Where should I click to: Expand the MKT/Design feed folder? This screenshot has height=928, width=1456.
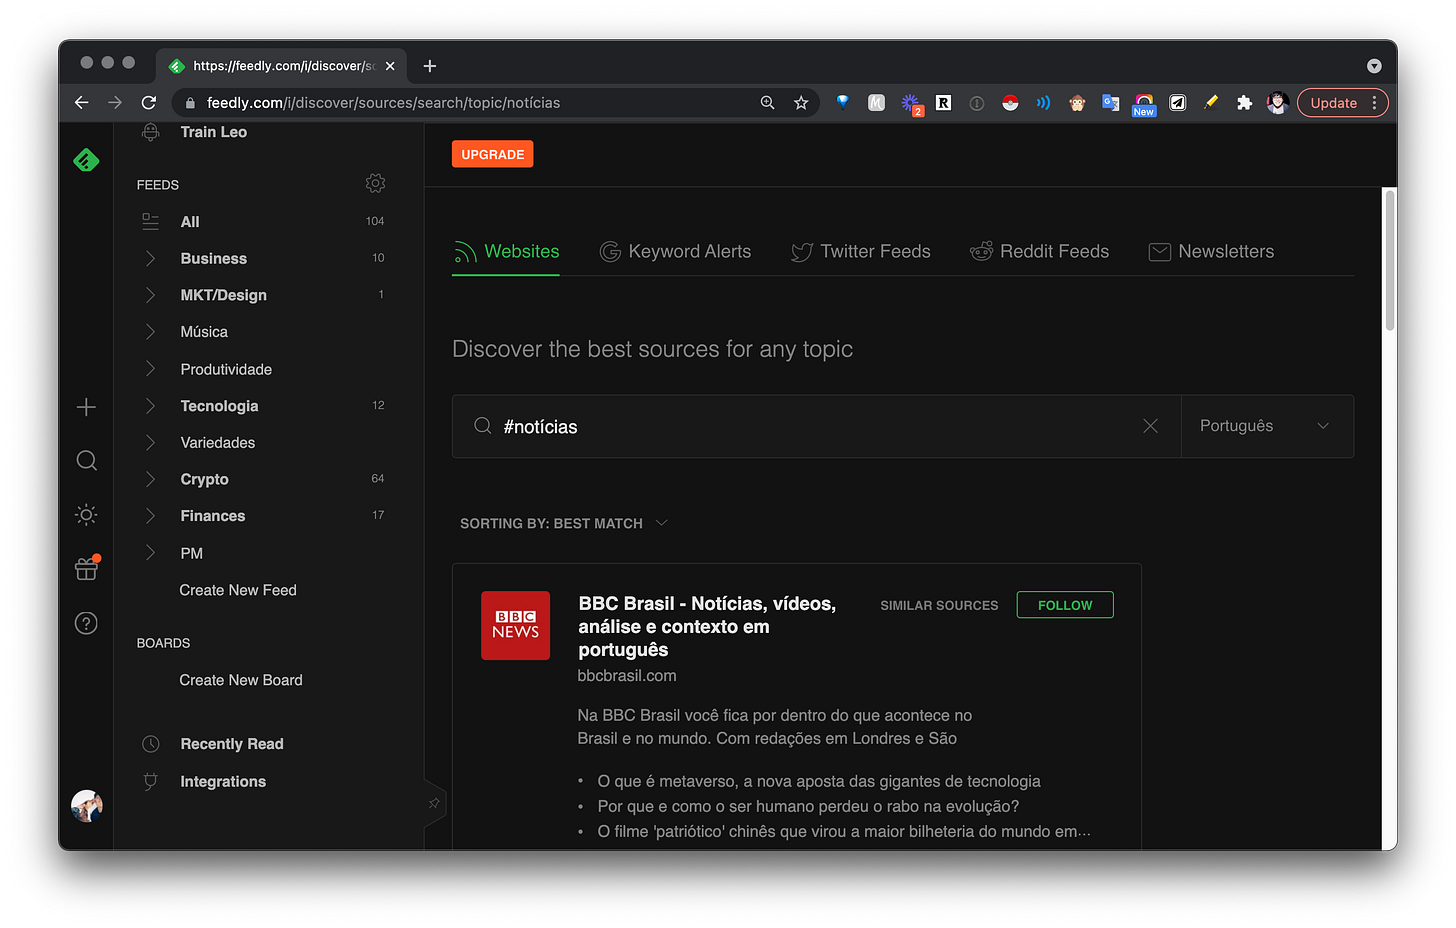pos(150,295)
